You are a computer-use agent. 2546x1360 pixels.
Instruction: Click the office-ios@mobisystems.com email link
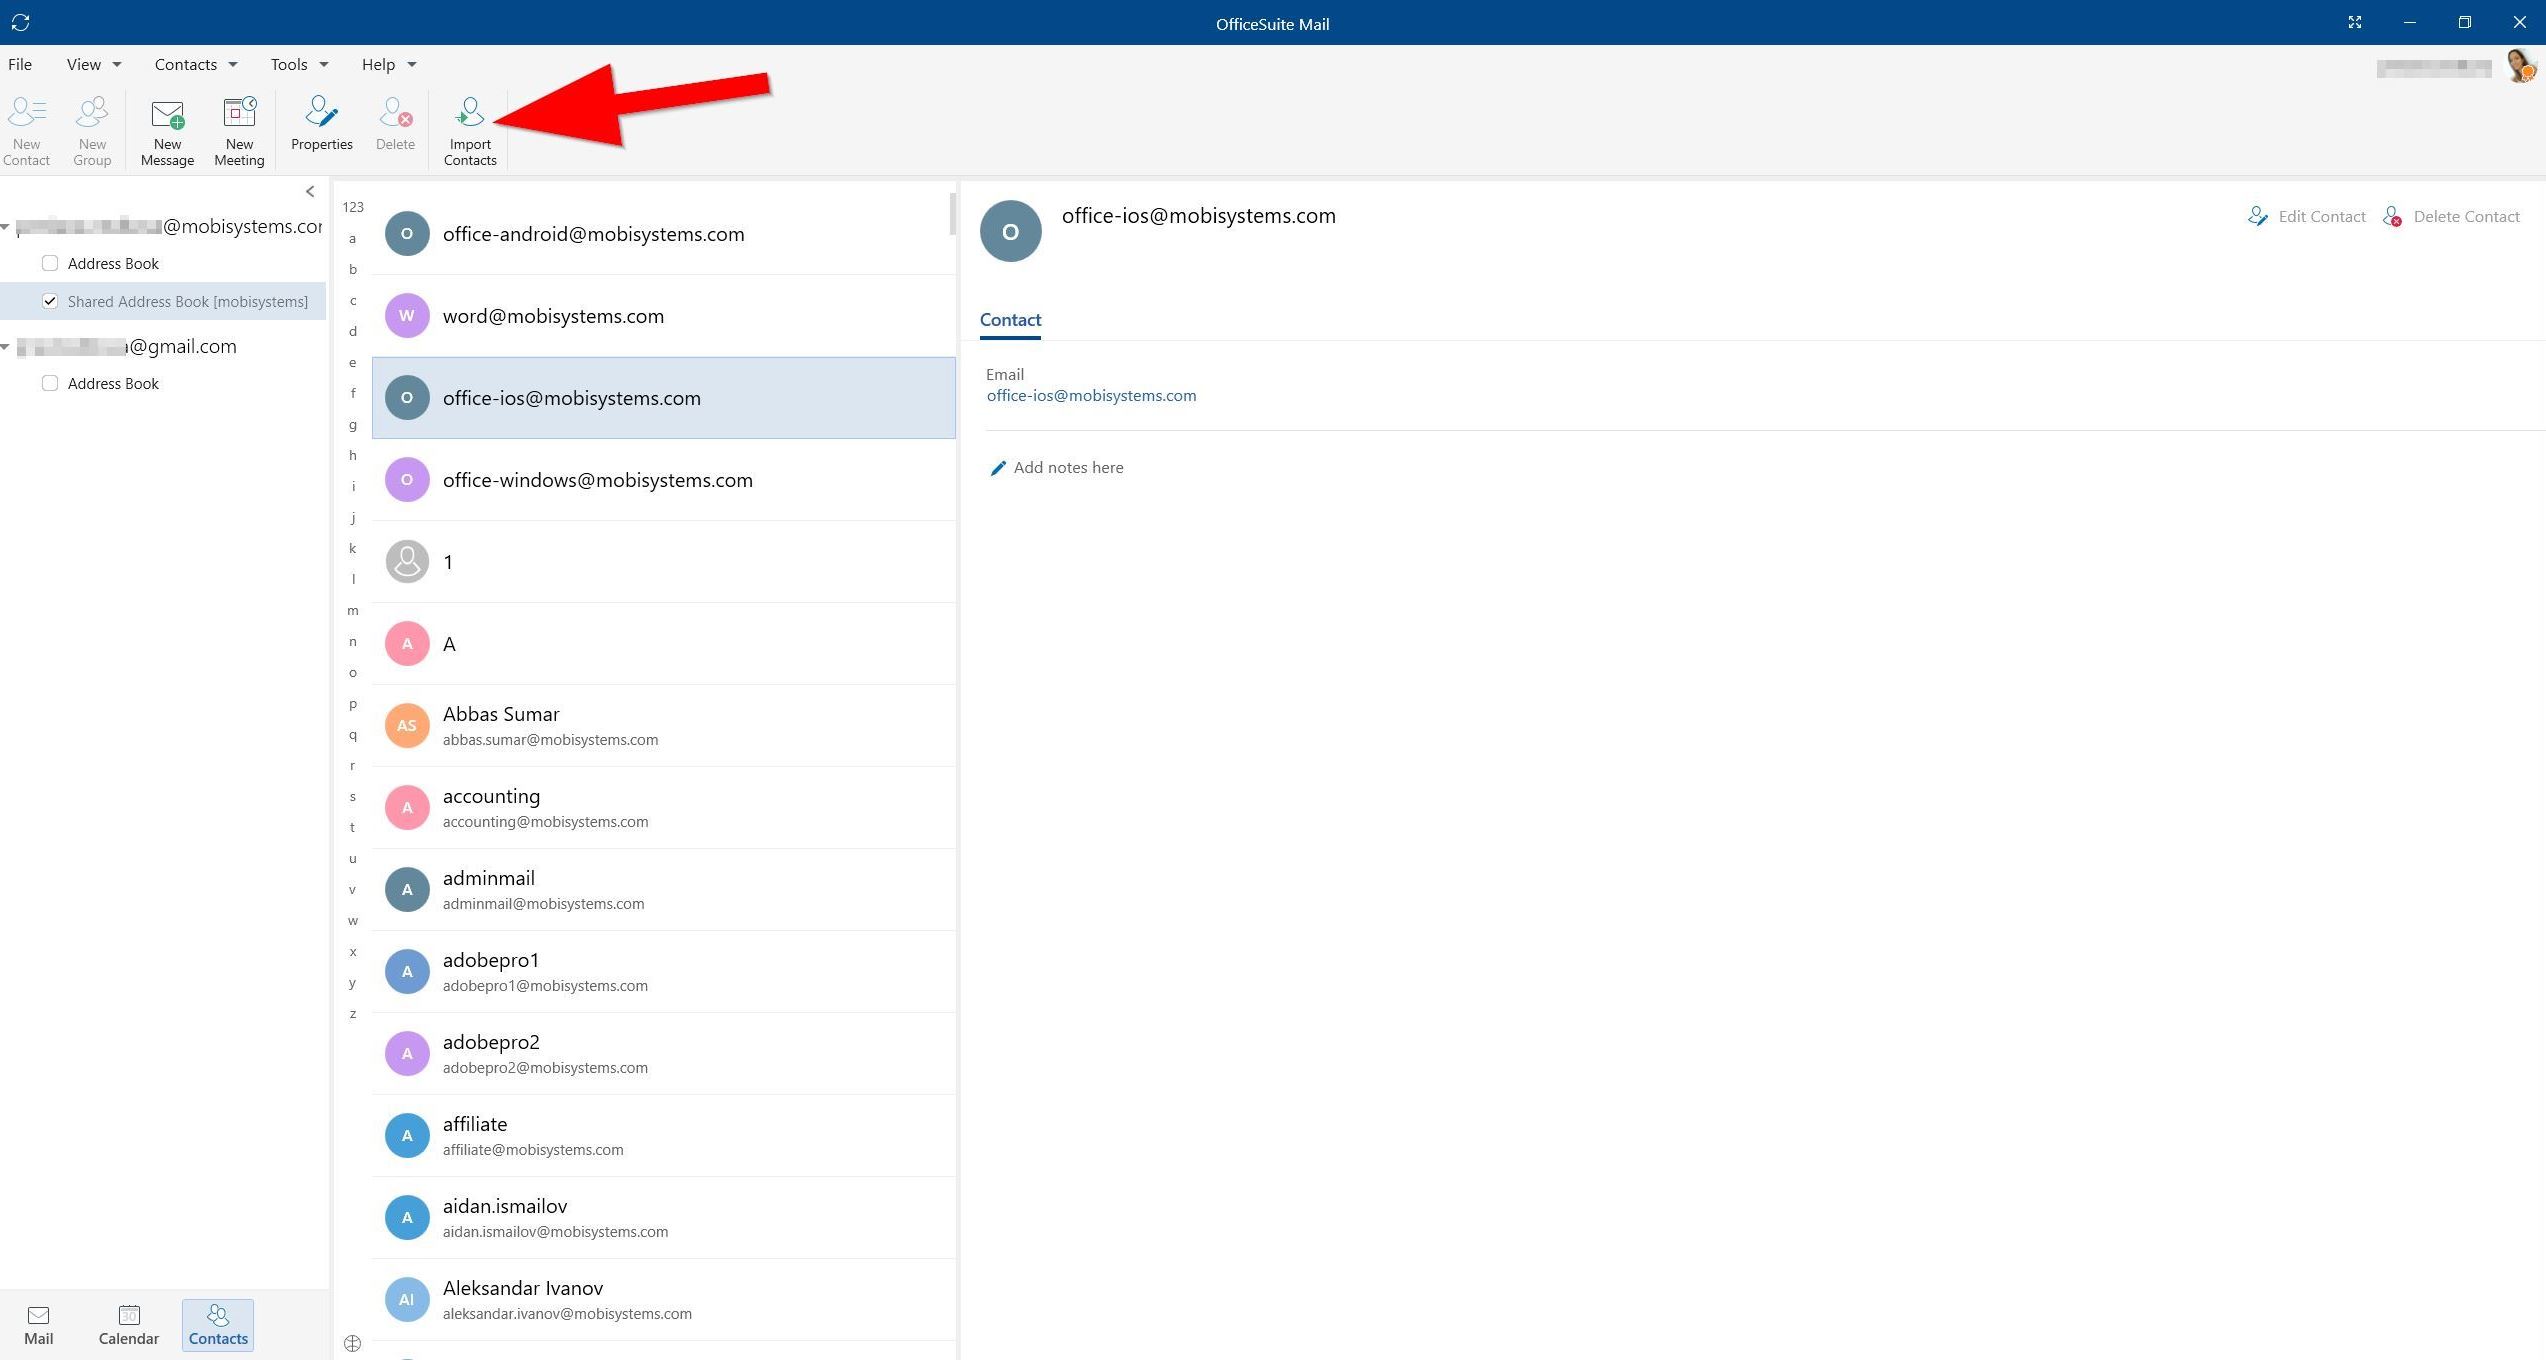coord(1091,395)
